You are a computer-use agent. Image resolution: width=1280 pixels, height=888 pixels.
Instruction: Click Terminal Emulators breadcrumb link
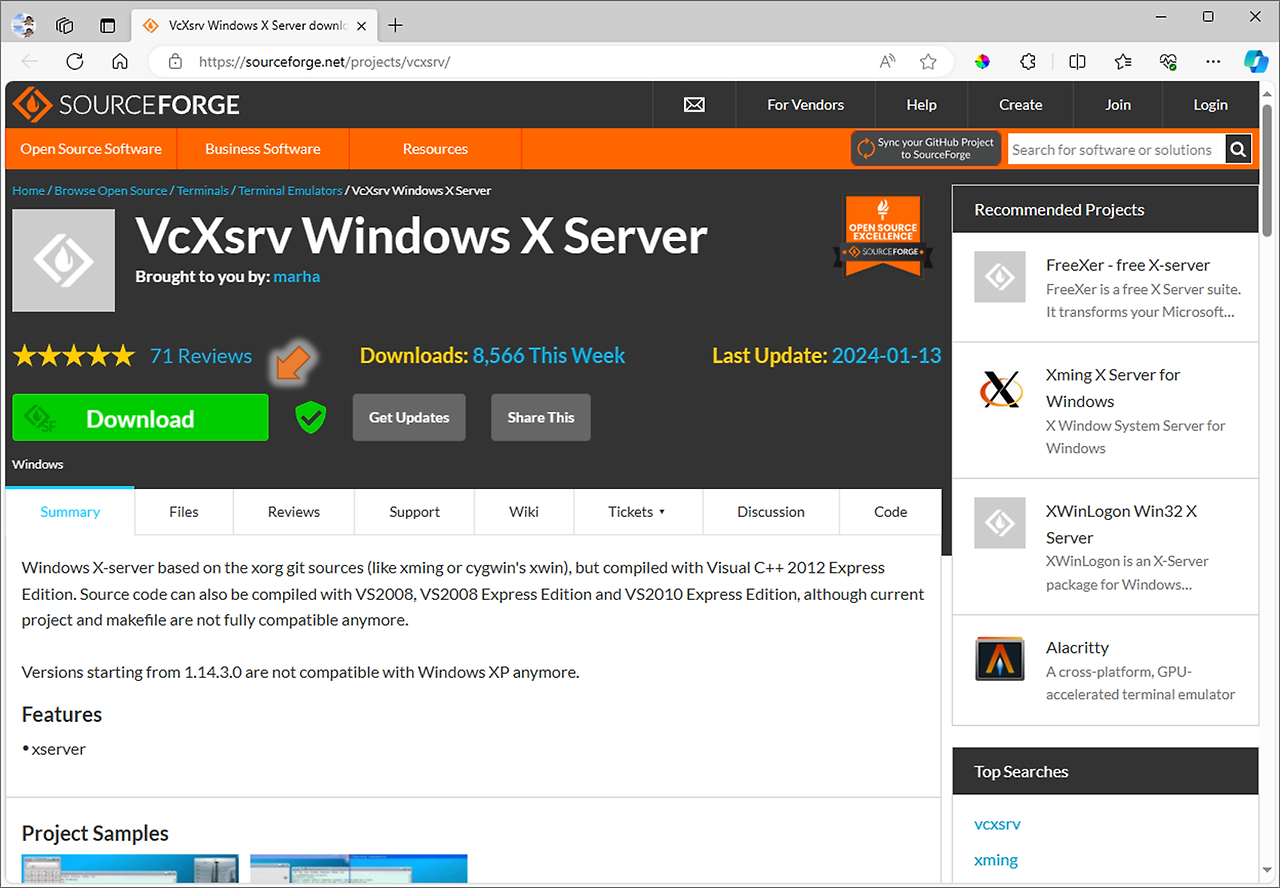(x=290, y=190)
